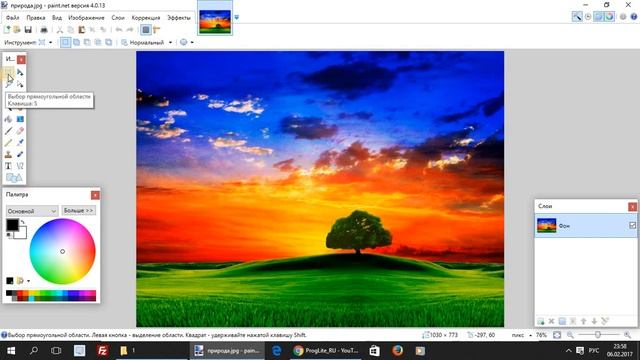Viewport: 640px width, 360px height.
Task: Open the Основной color mode dropdown
Action: [31, 211]
